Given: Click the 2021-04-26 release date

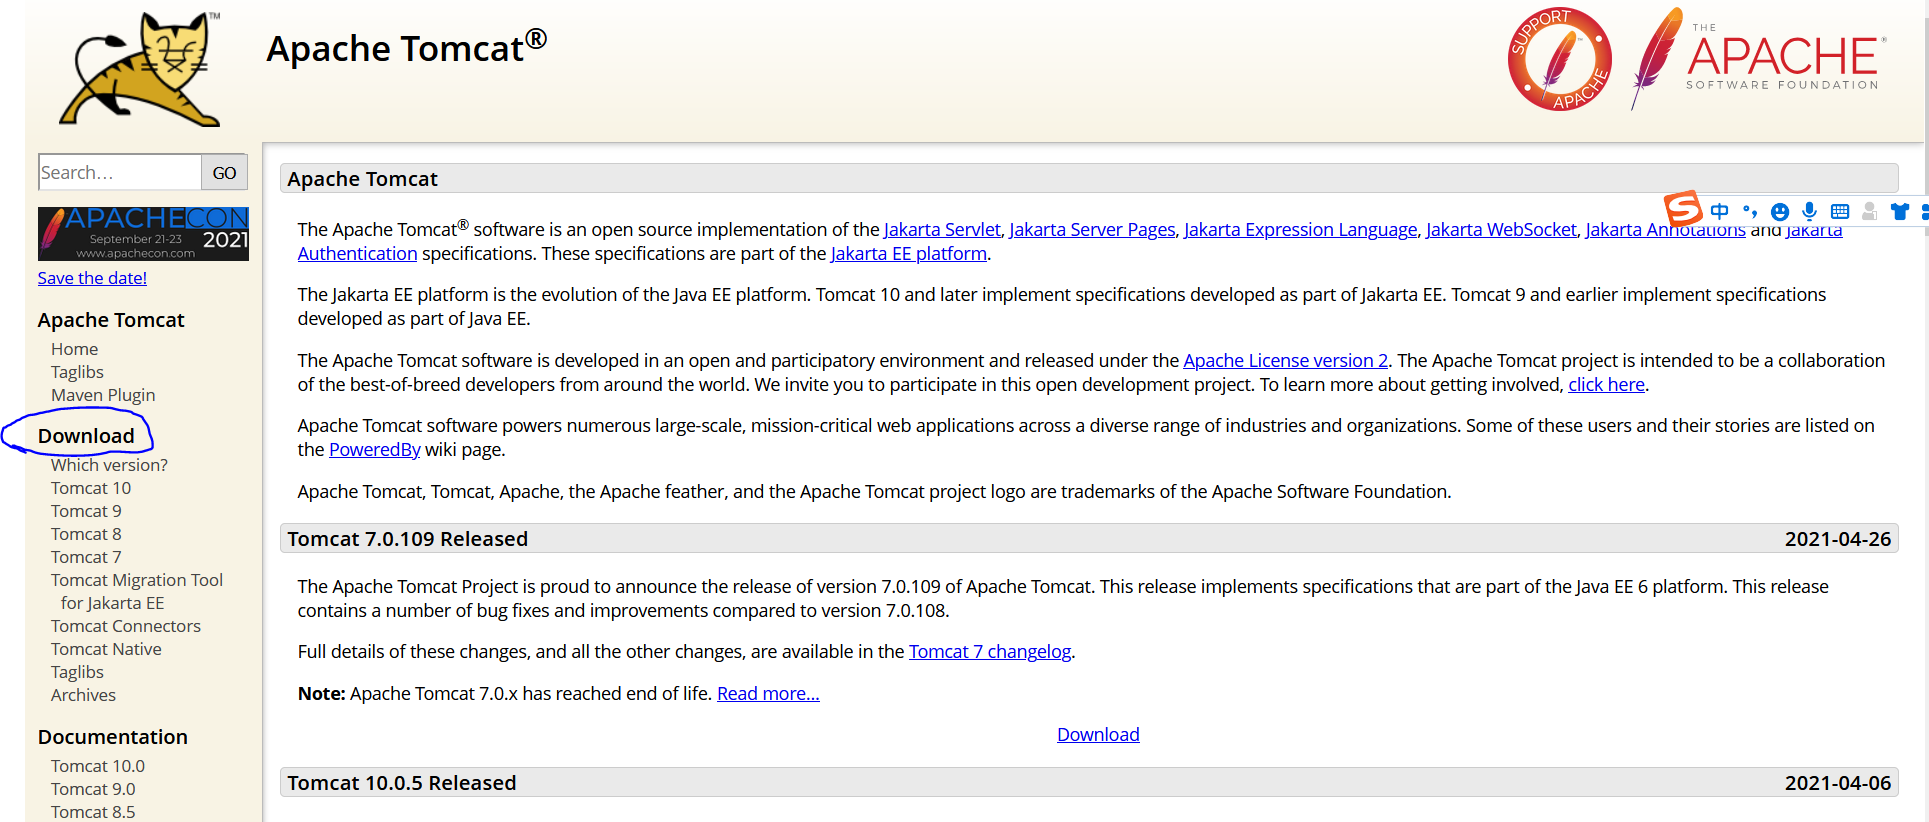Looking at the screenshot, I should point(1838,539).
